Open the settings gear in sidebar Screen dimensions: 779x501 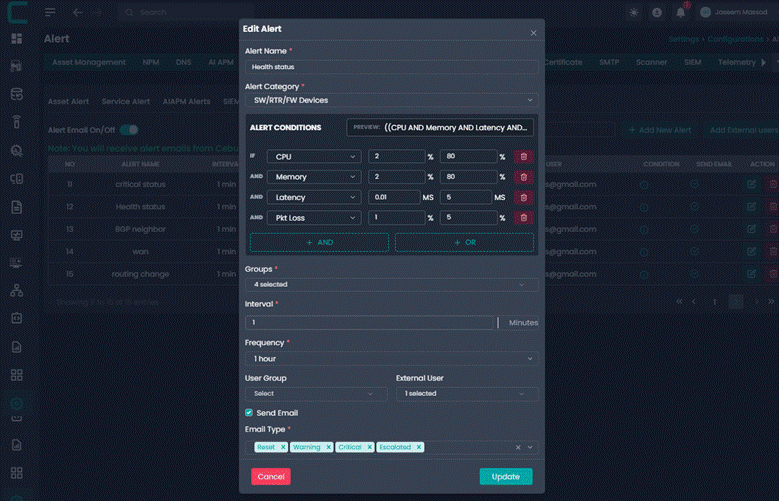point(16,404)
